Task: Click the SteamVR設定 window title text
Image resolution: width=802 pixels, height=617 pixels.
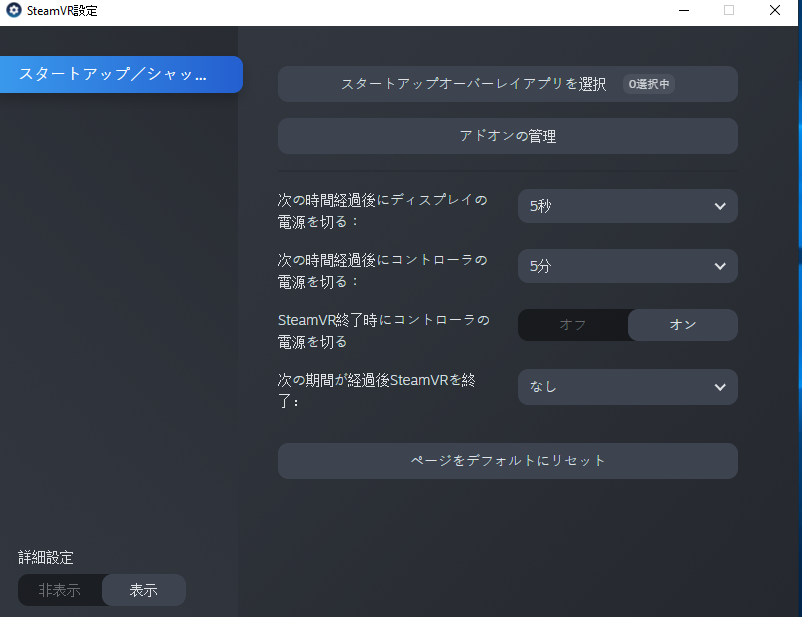Action: tap(62, 11)
